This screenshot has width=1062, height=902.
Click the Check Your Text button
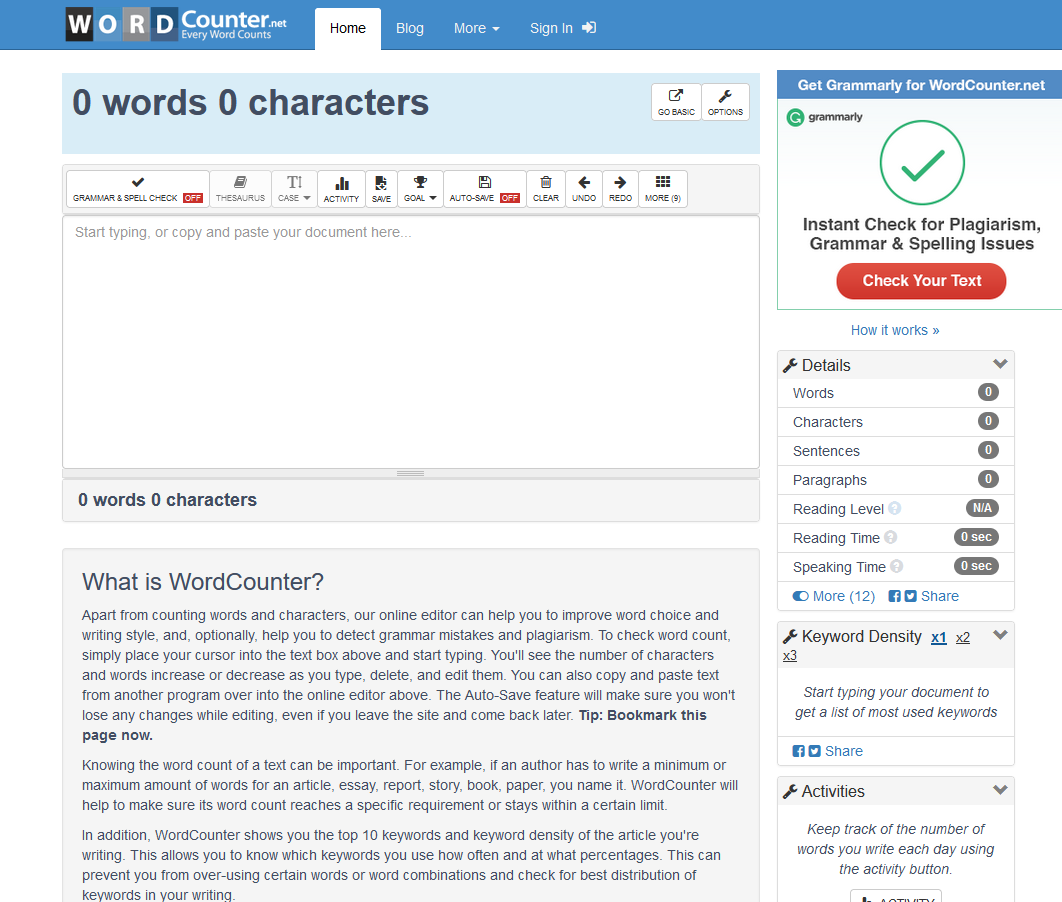point(921,281)
